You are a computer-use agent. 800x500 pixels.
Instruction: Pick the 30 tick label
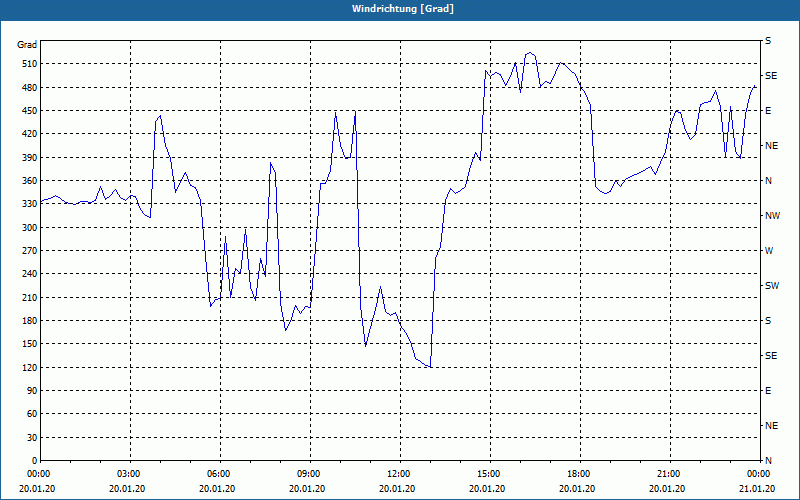tap(31, 437)
